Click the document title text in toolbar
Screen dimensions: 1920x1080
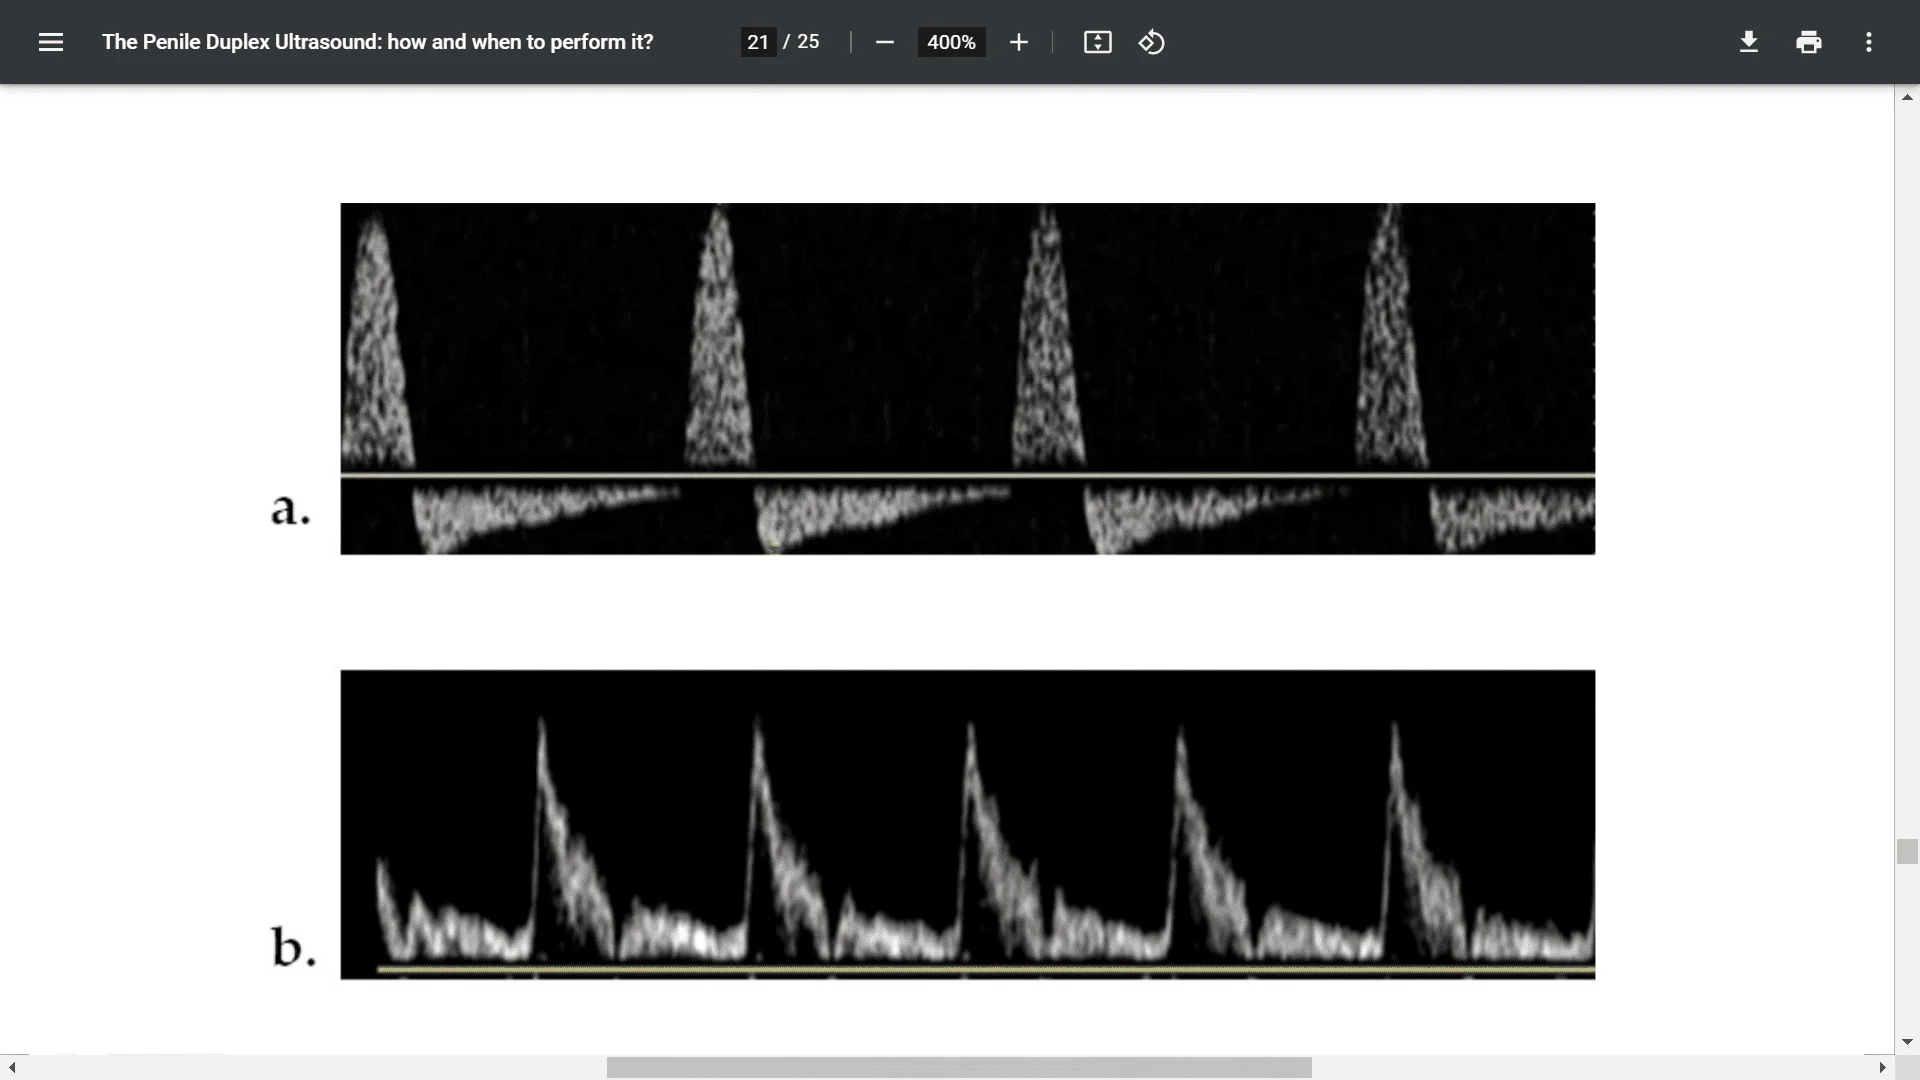pos(377,42)
